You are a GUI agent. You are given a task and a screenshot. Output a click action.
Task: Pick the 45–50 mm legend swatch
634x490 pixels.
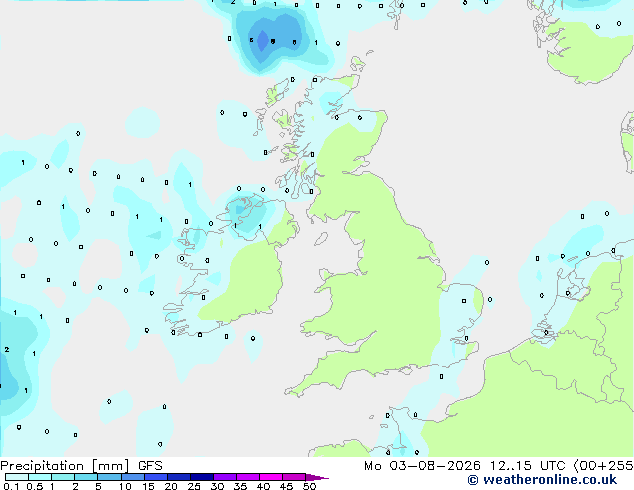[294, 477]
